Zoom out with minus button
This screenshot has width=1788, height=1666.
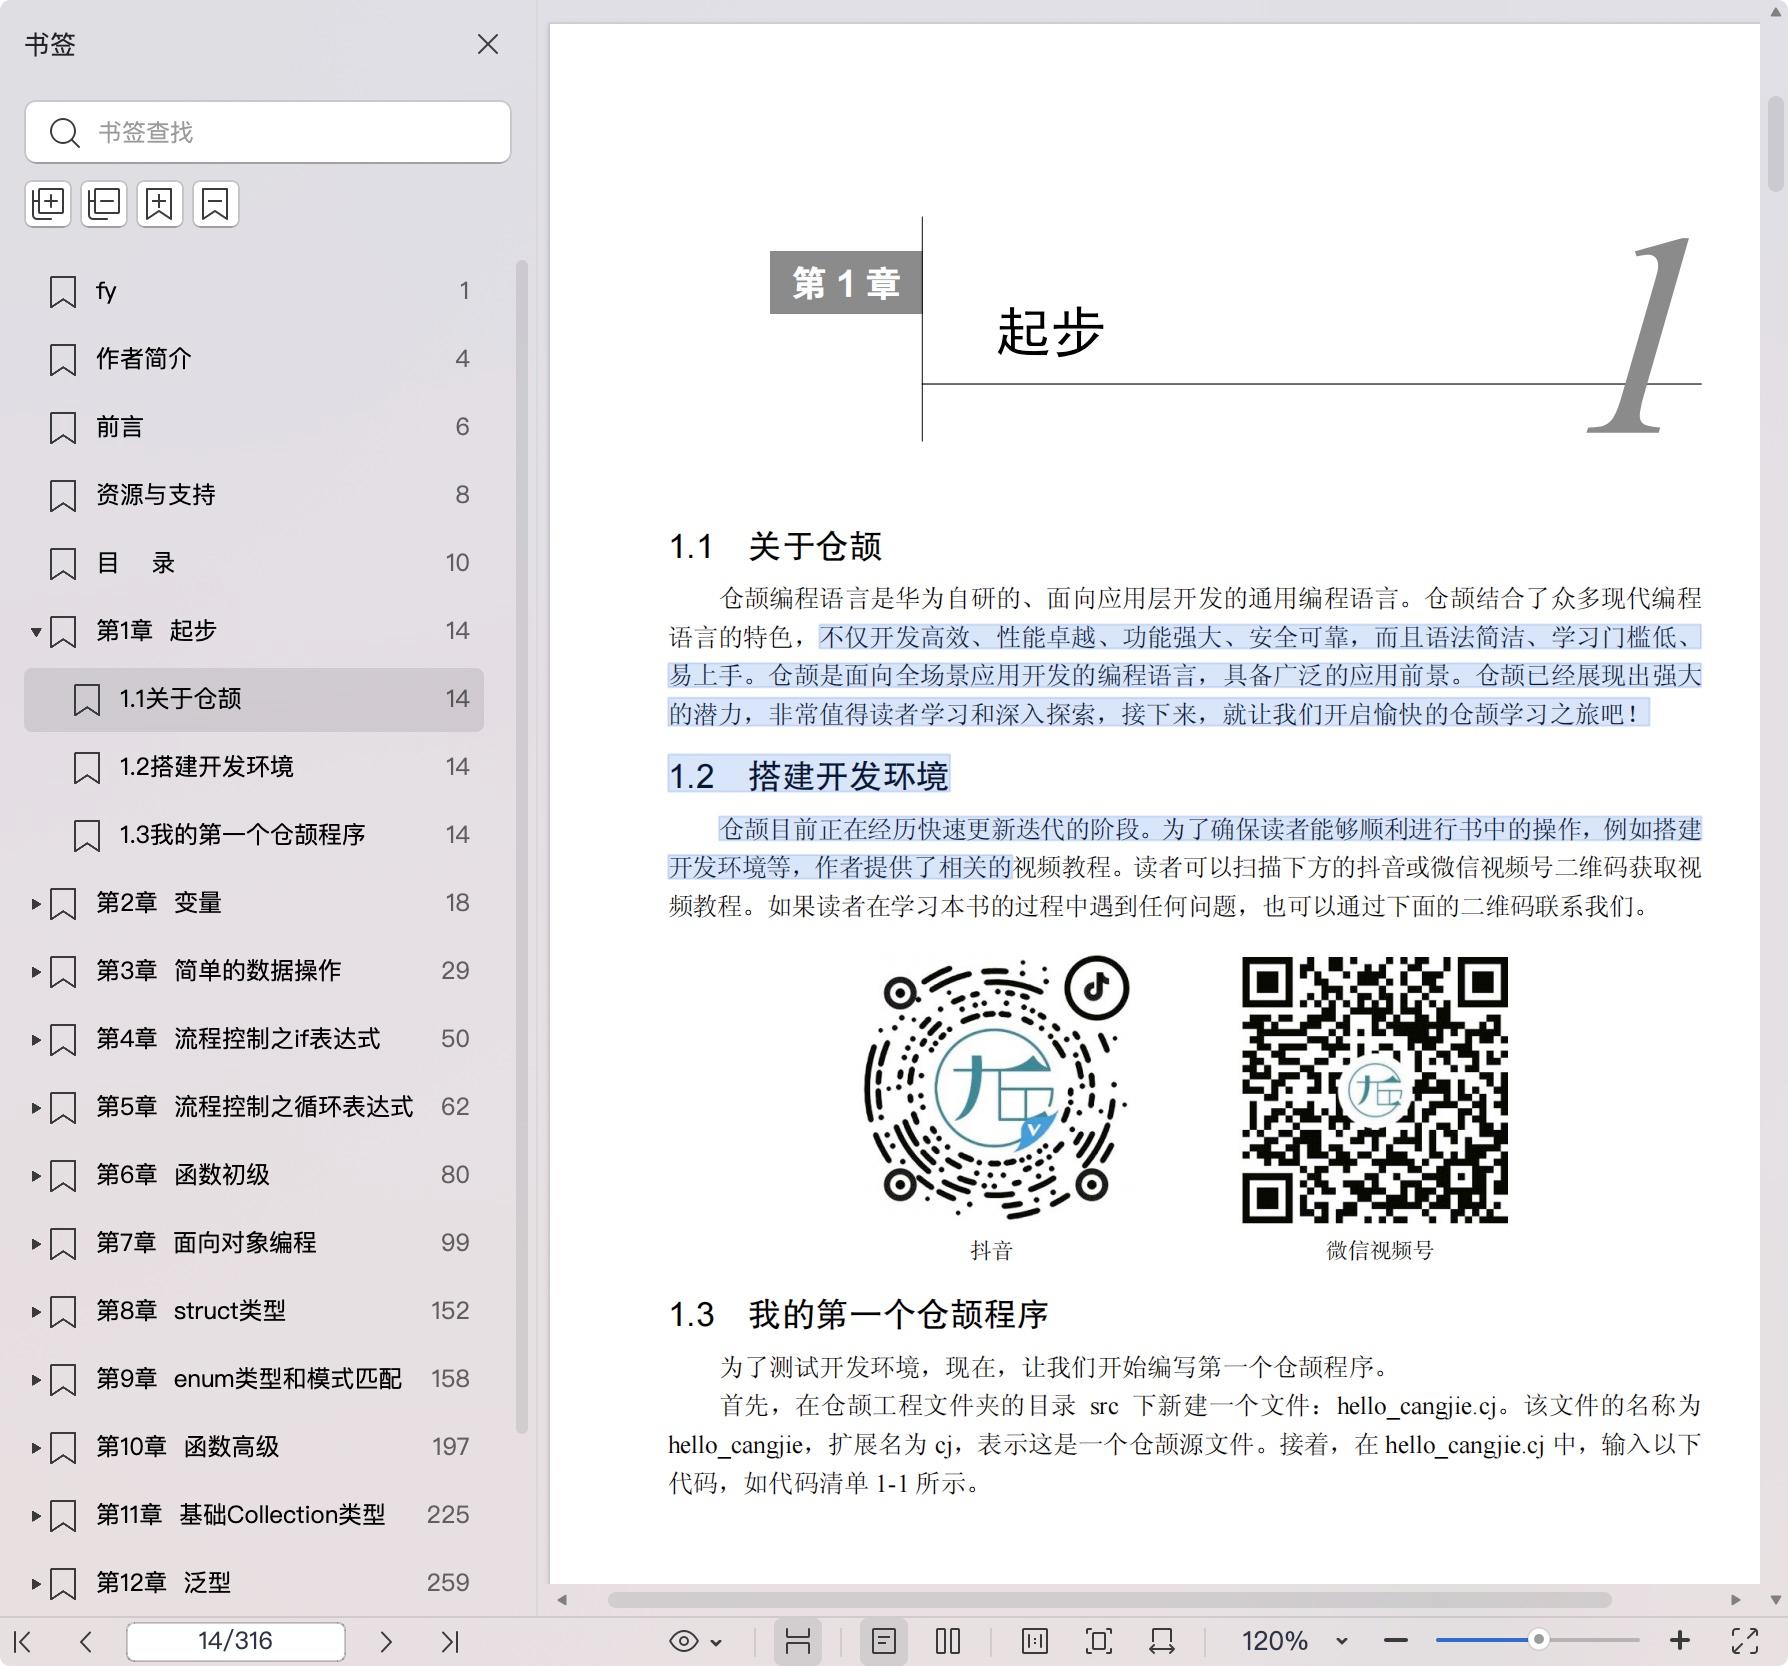click(x=1396, y=1641)
